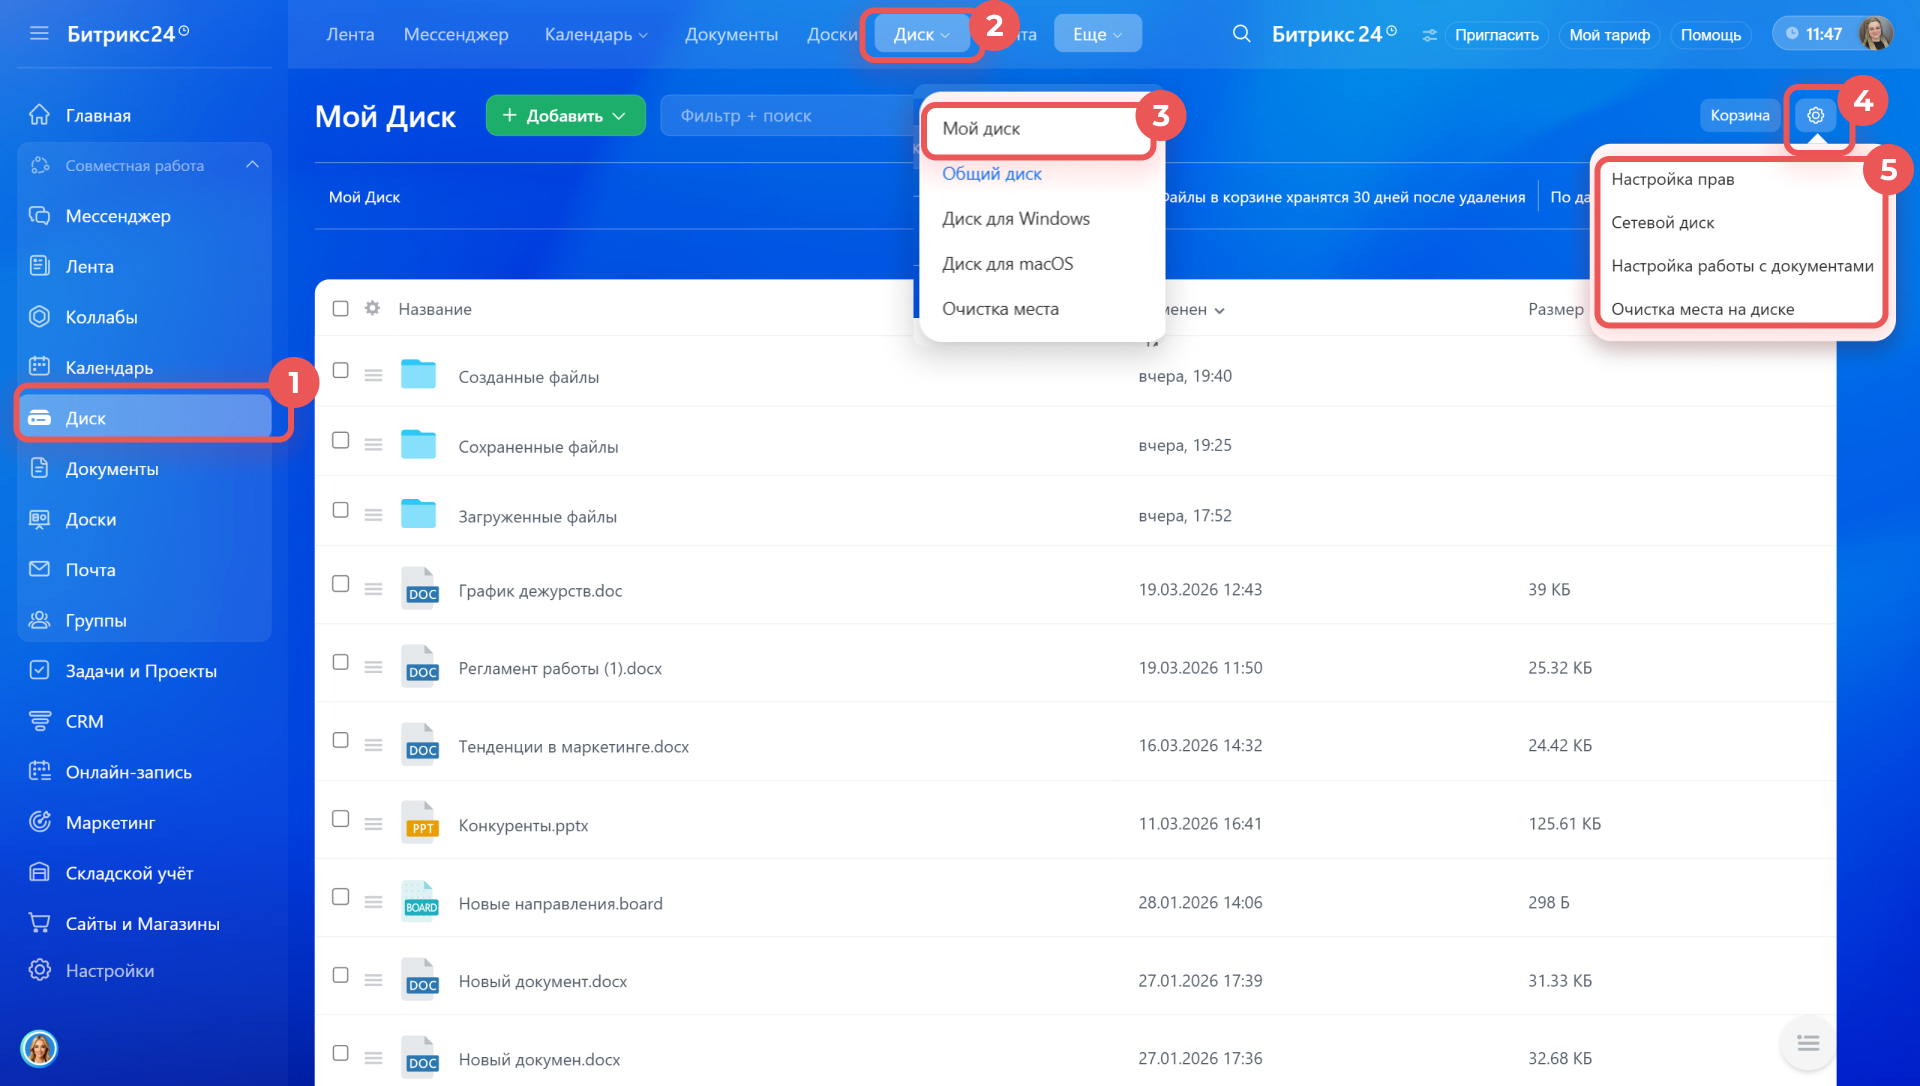This screenshot has width=1920, height=1086.
Task: Select the Регламент работы (1).docx checkbox
Action: click(x=340, y=663)
